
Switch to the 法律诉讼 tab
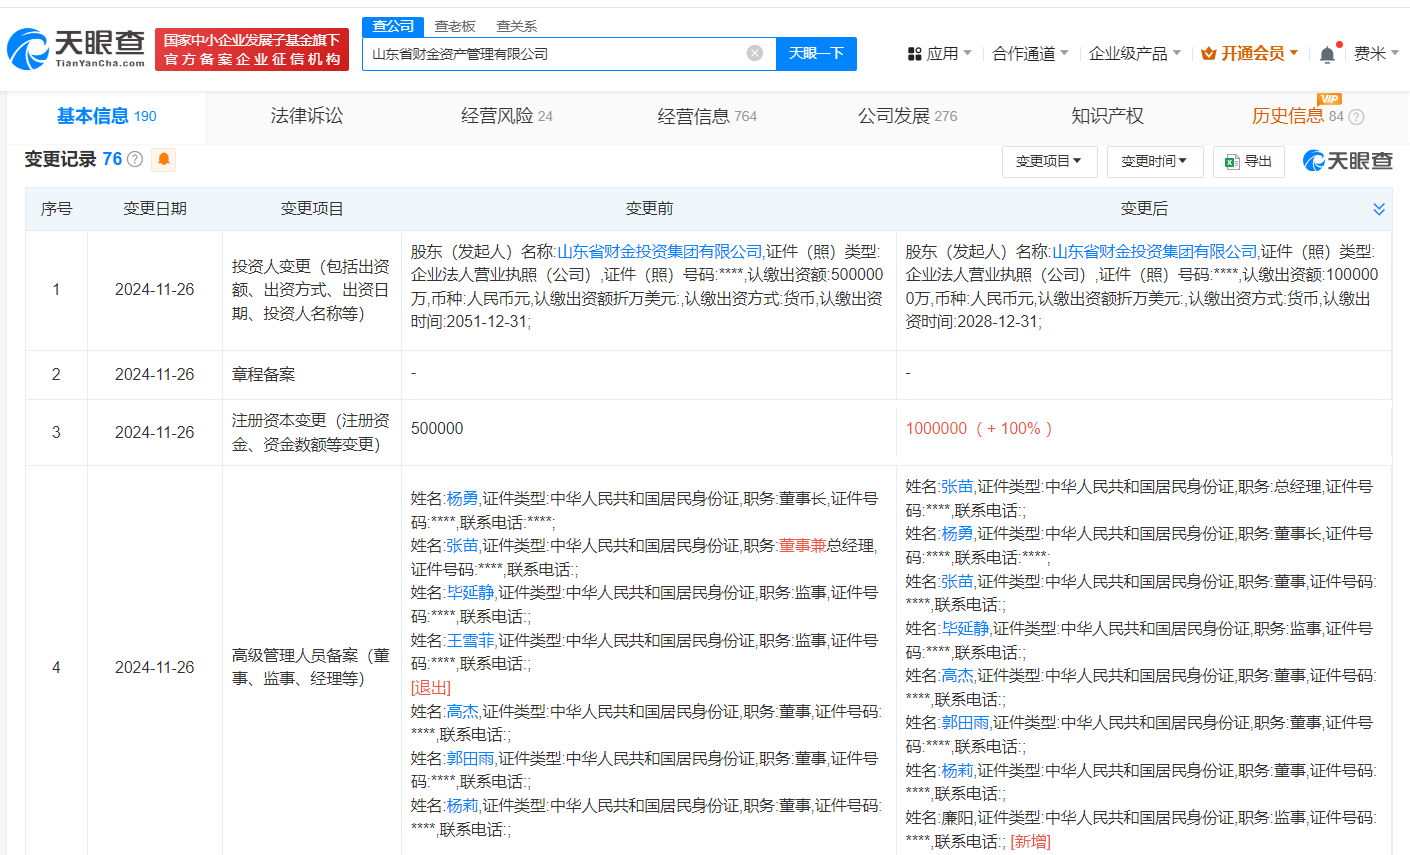[x=306, y=116]
